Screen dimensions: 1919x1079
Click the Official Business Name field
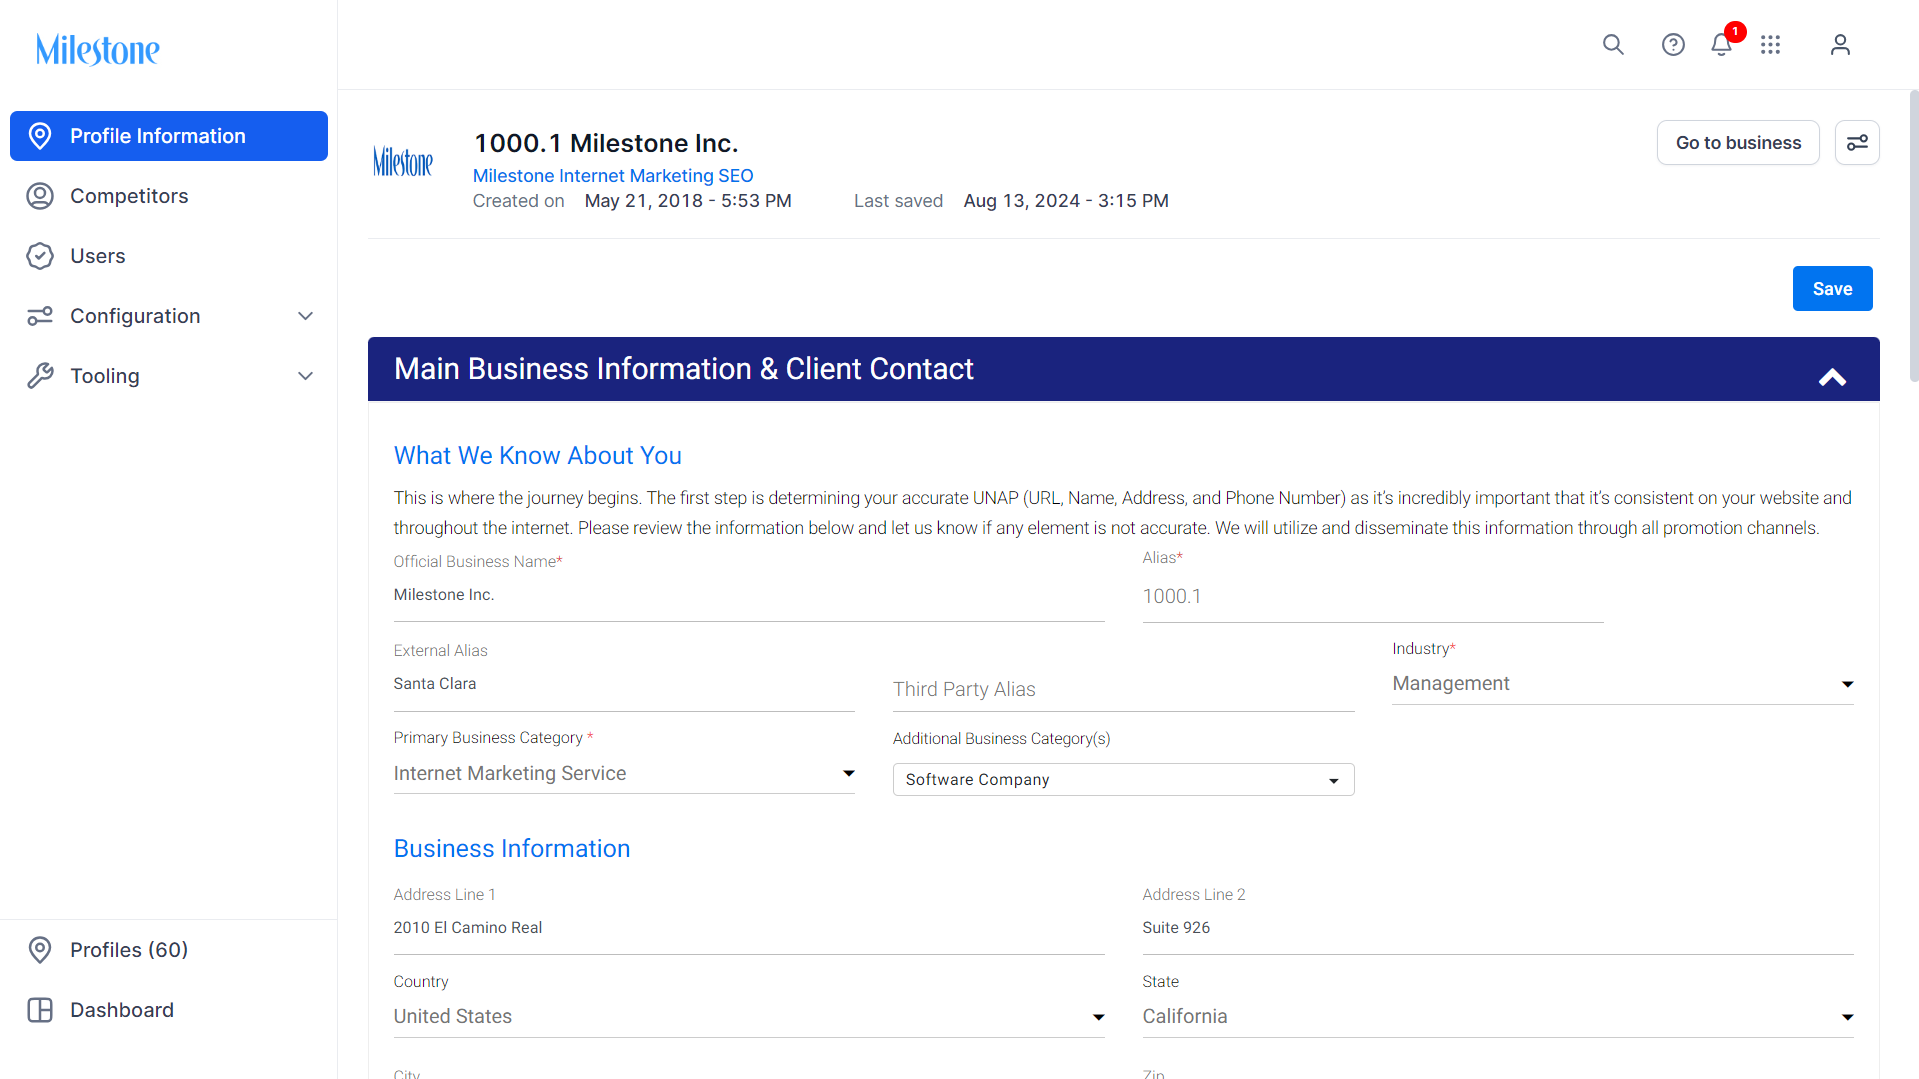(749, 596)
